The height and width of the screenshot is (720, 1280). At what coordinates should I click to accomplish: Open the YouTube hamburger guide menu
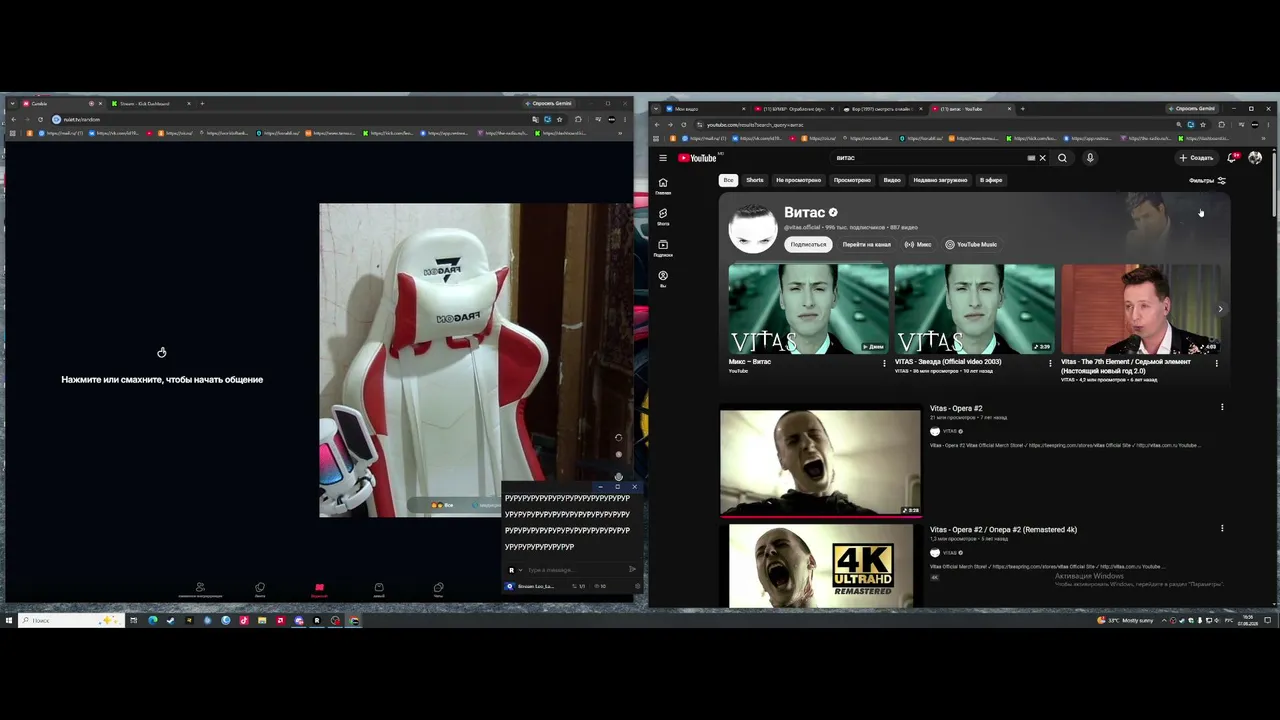pos(662,158)
